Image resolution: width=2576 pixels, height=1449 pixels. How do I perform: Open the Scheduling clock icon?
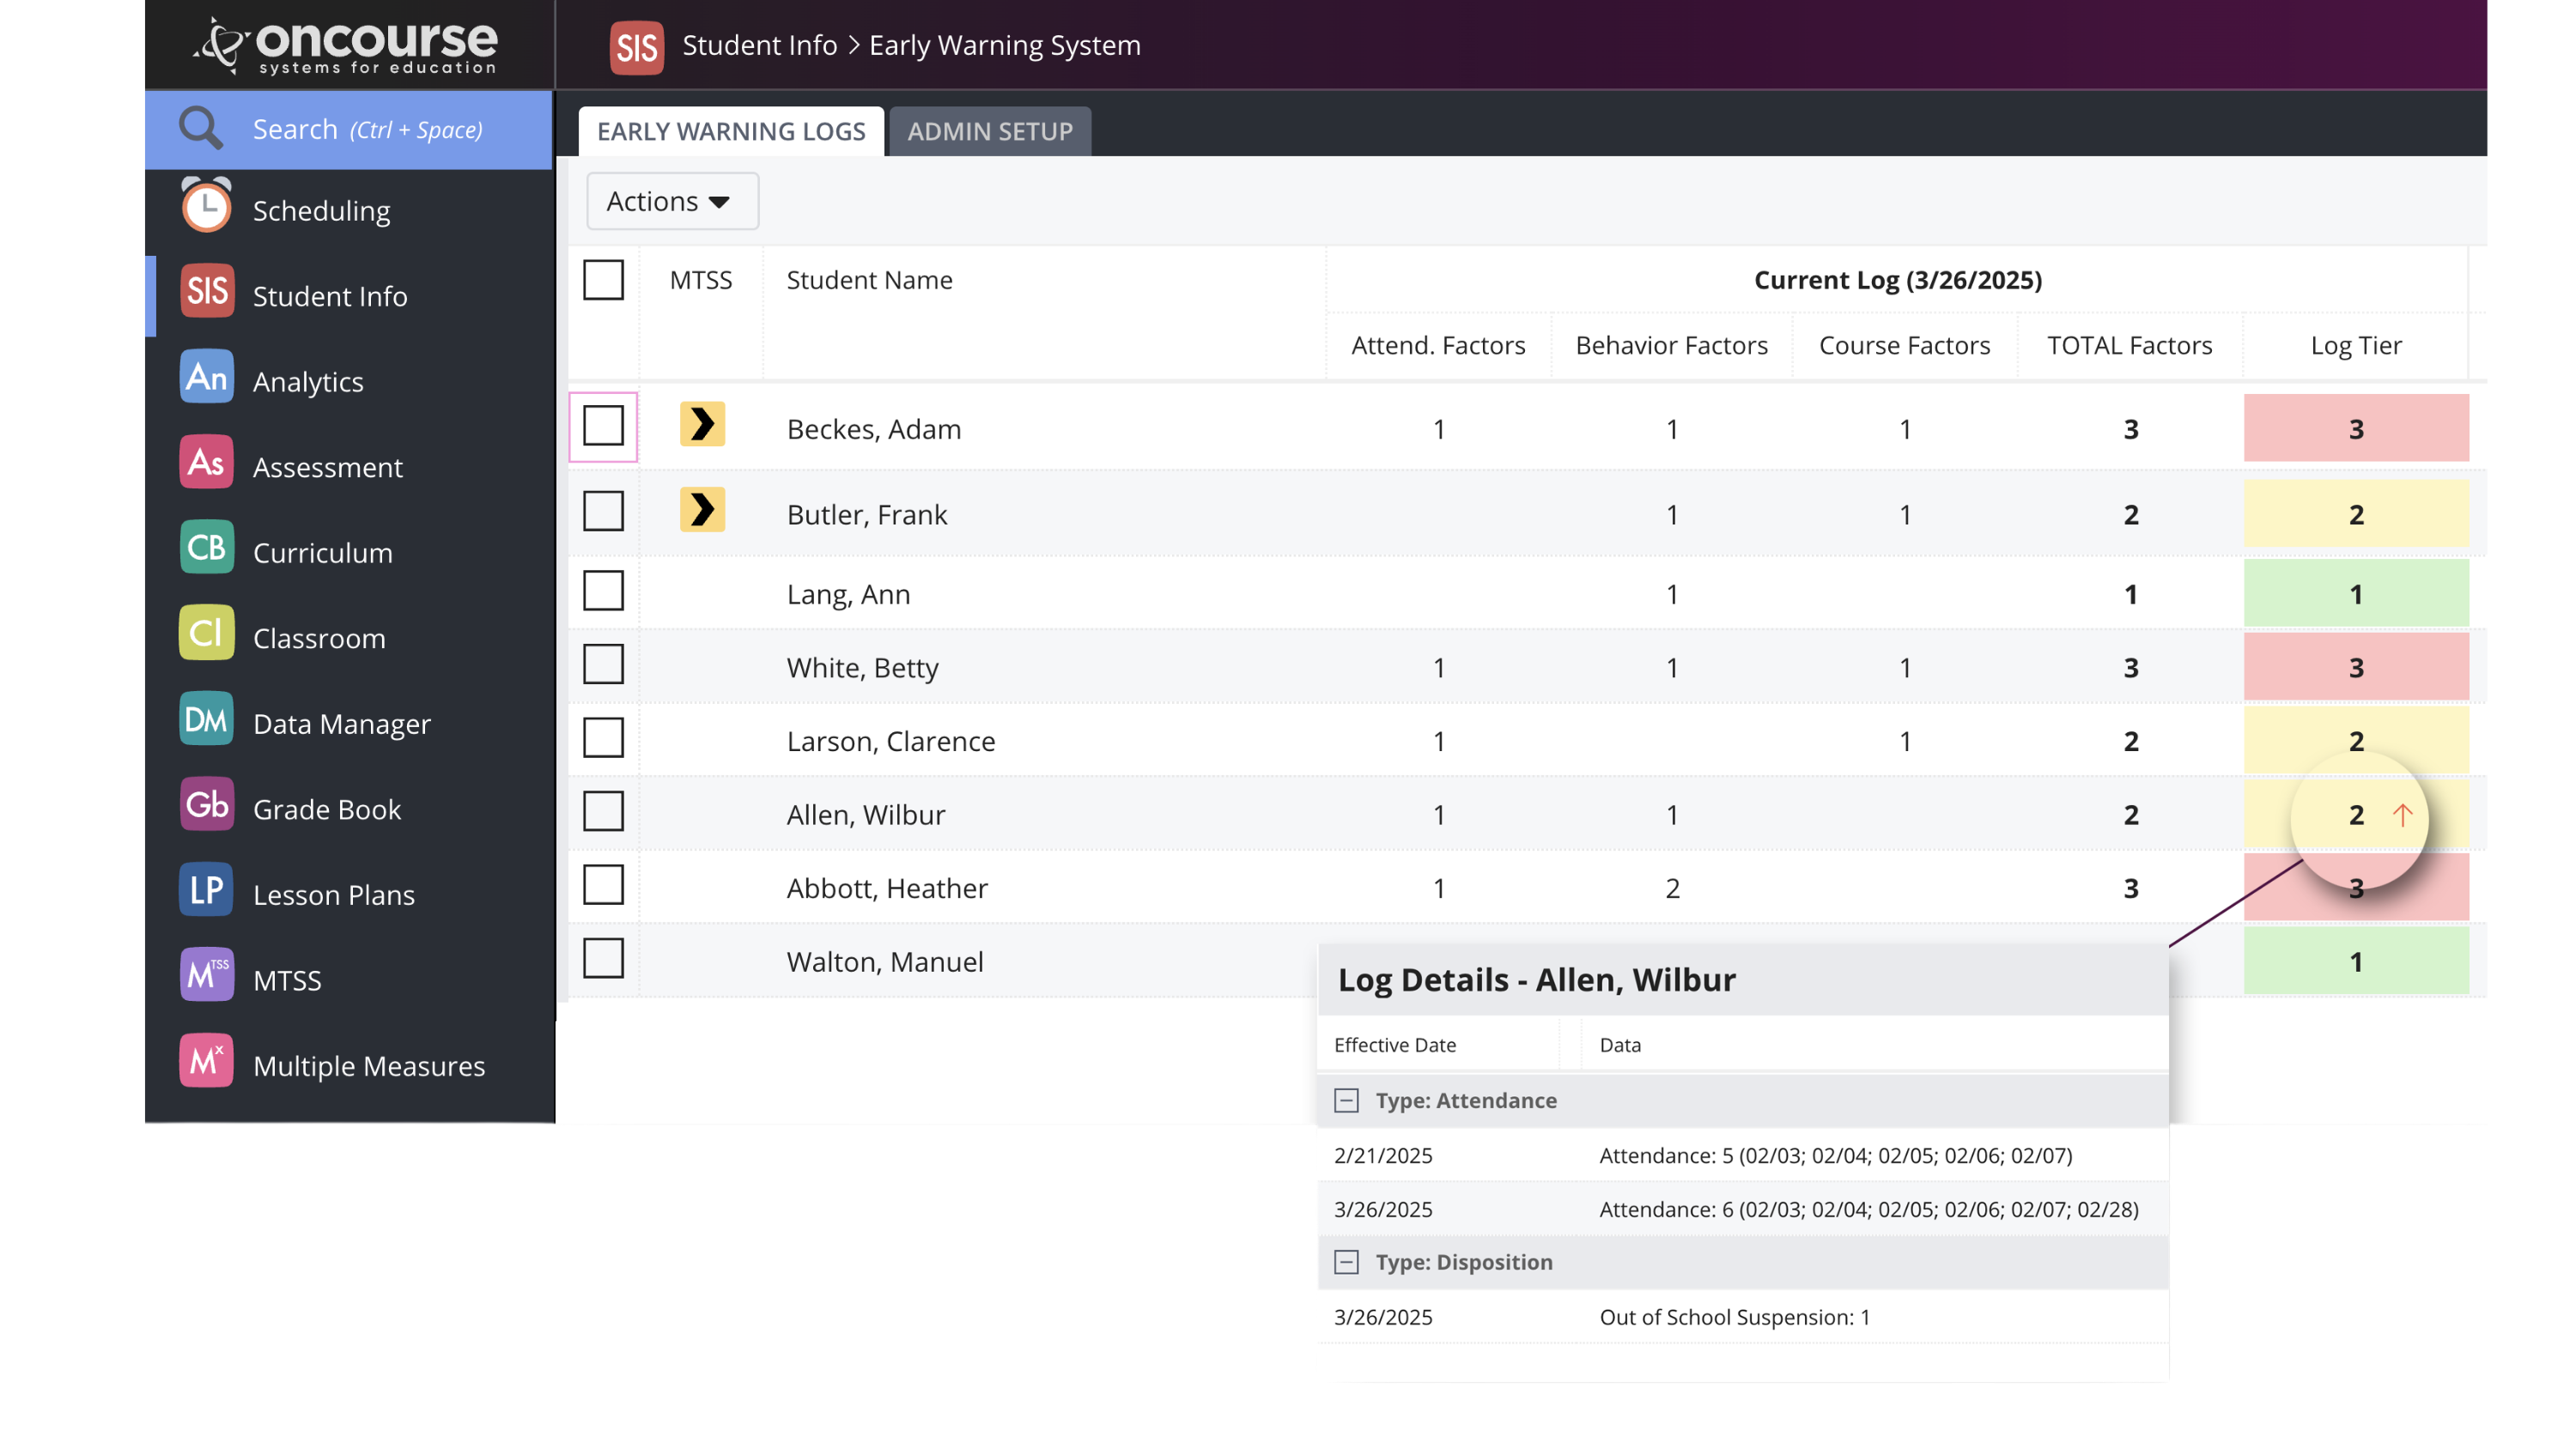pos(206,208)
